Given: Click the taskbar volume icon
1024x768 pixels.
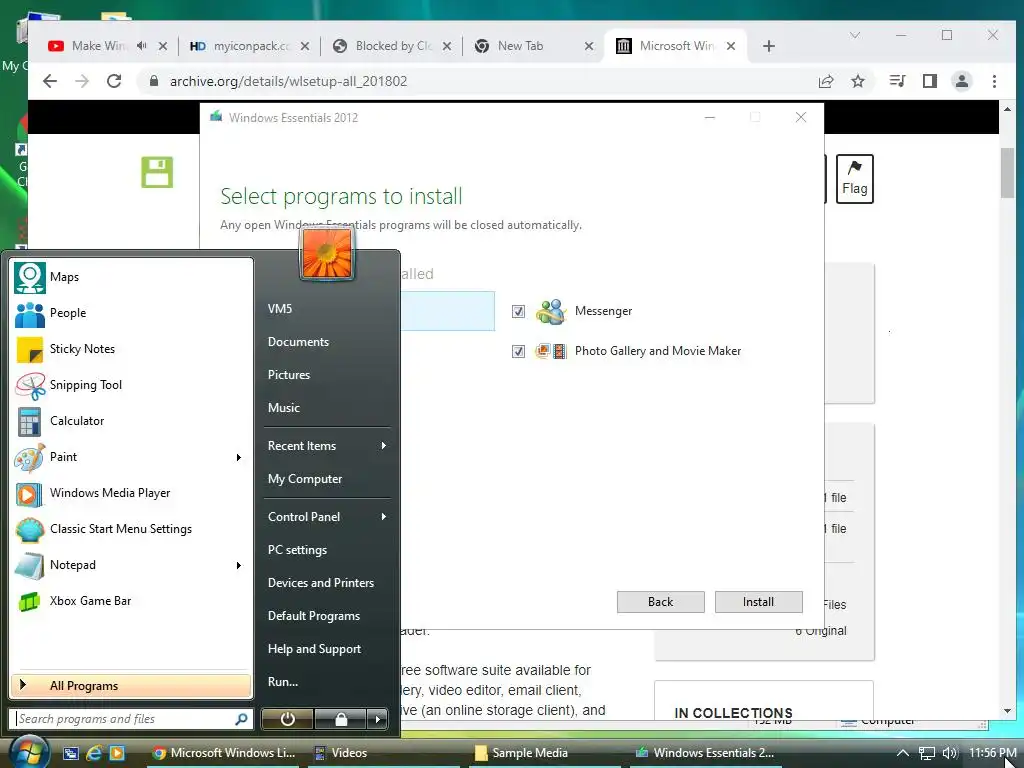Looking at the screenshot, I should [x=950, y=753].
